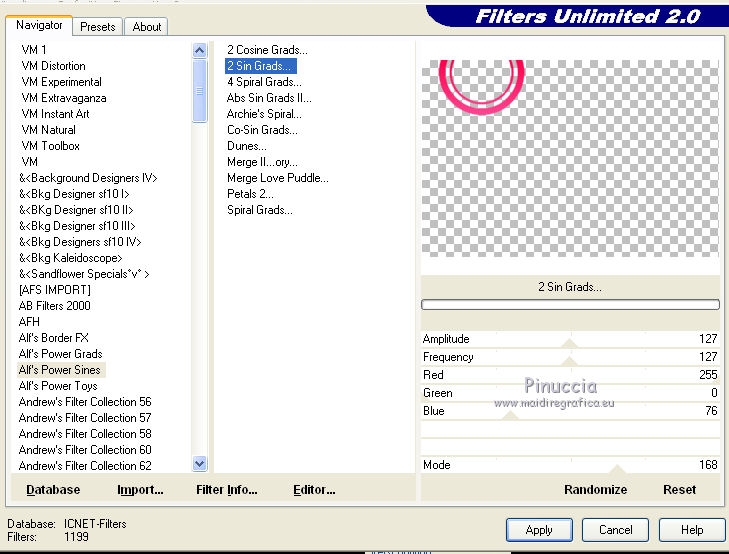
Task: Click the category list scrollbar thumb
Action: 199,91
